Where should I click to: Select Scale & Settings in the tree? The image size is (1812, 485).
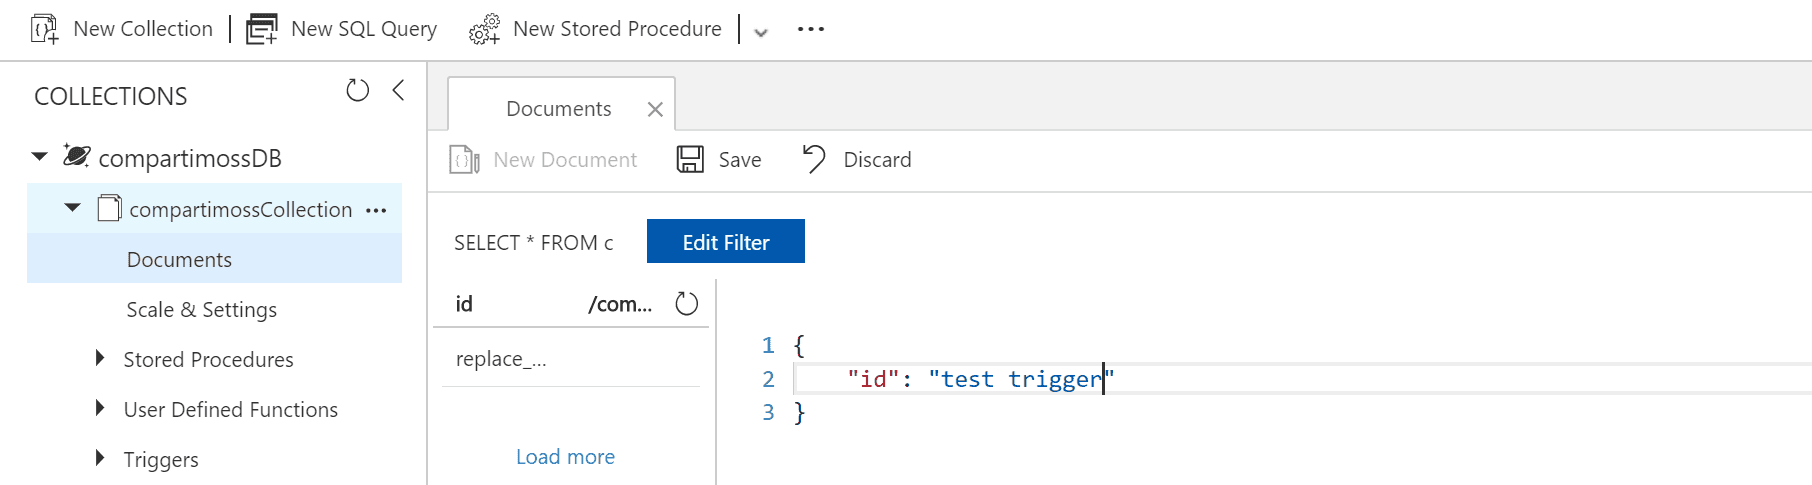[201, 310]
